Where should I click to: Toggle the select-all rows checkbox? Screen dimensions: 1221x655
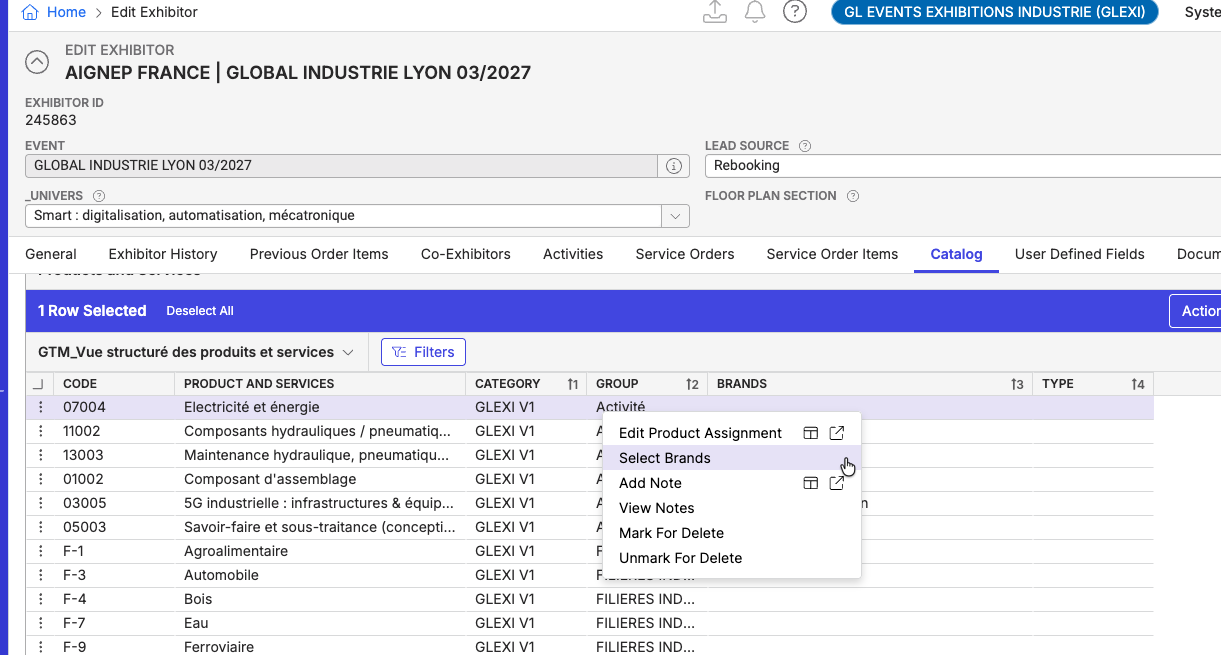click(38, 384)
